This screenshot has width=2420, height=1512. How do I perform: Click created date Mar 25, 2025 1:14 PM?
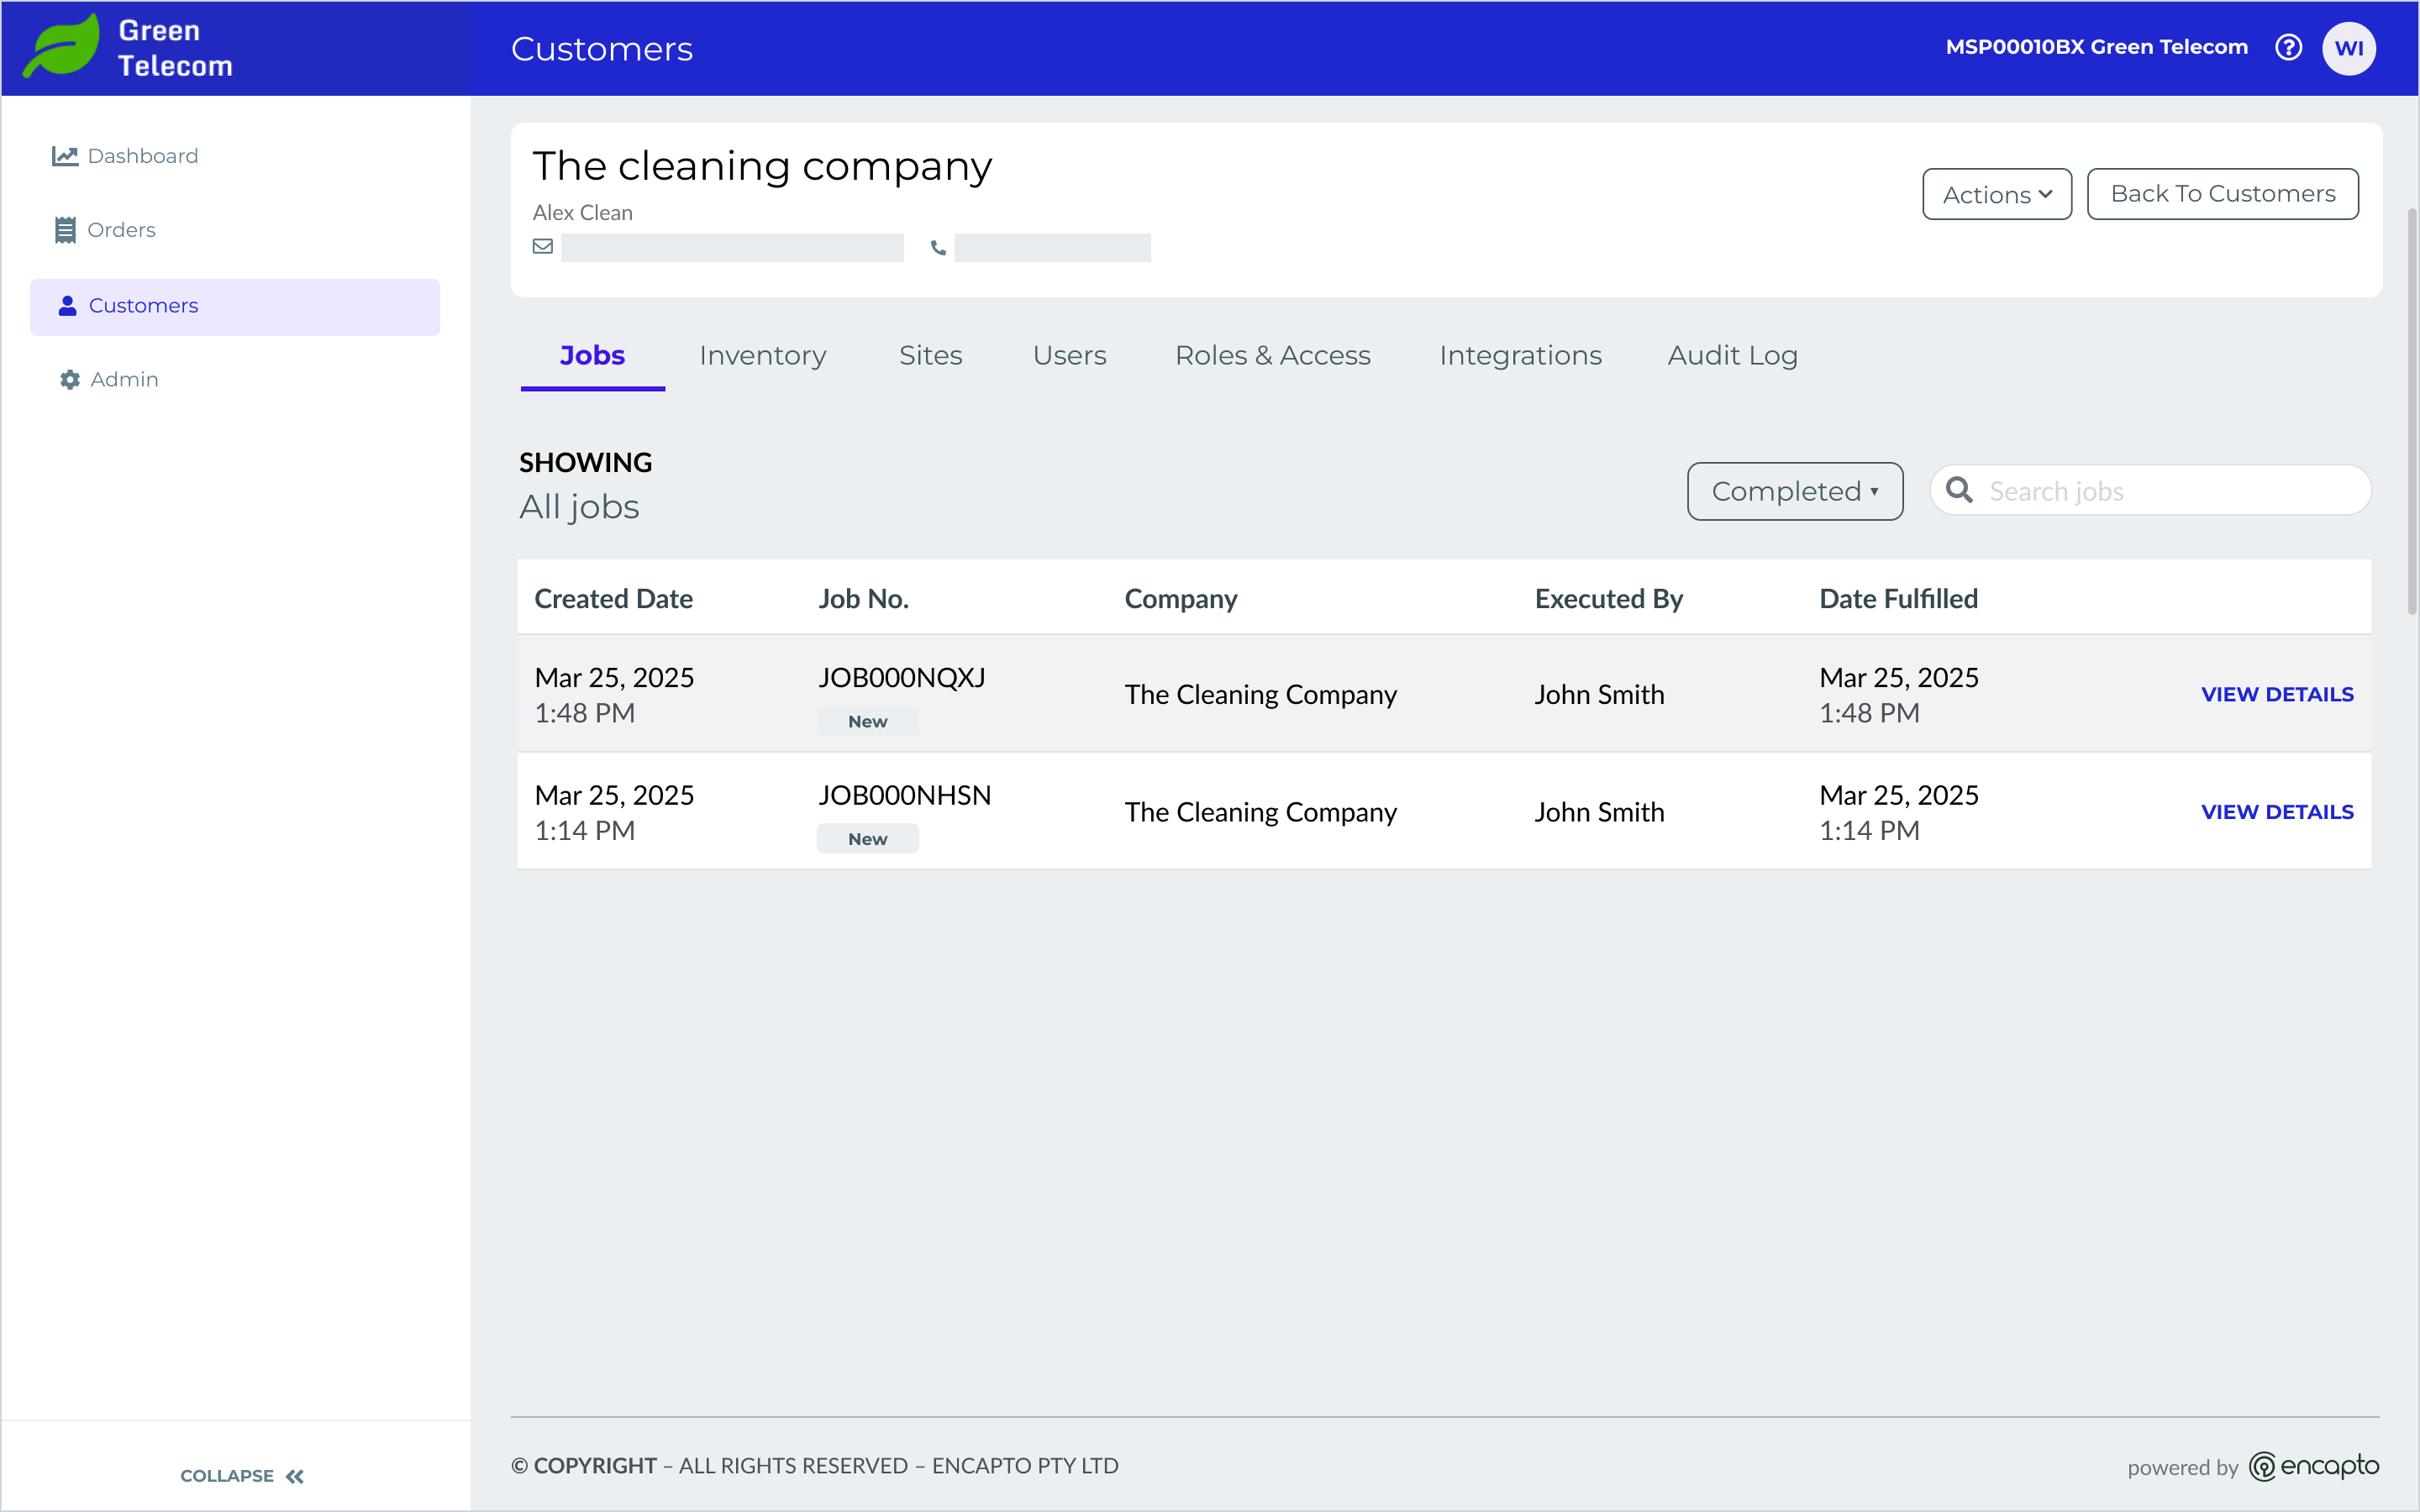(x=614, y=812)
